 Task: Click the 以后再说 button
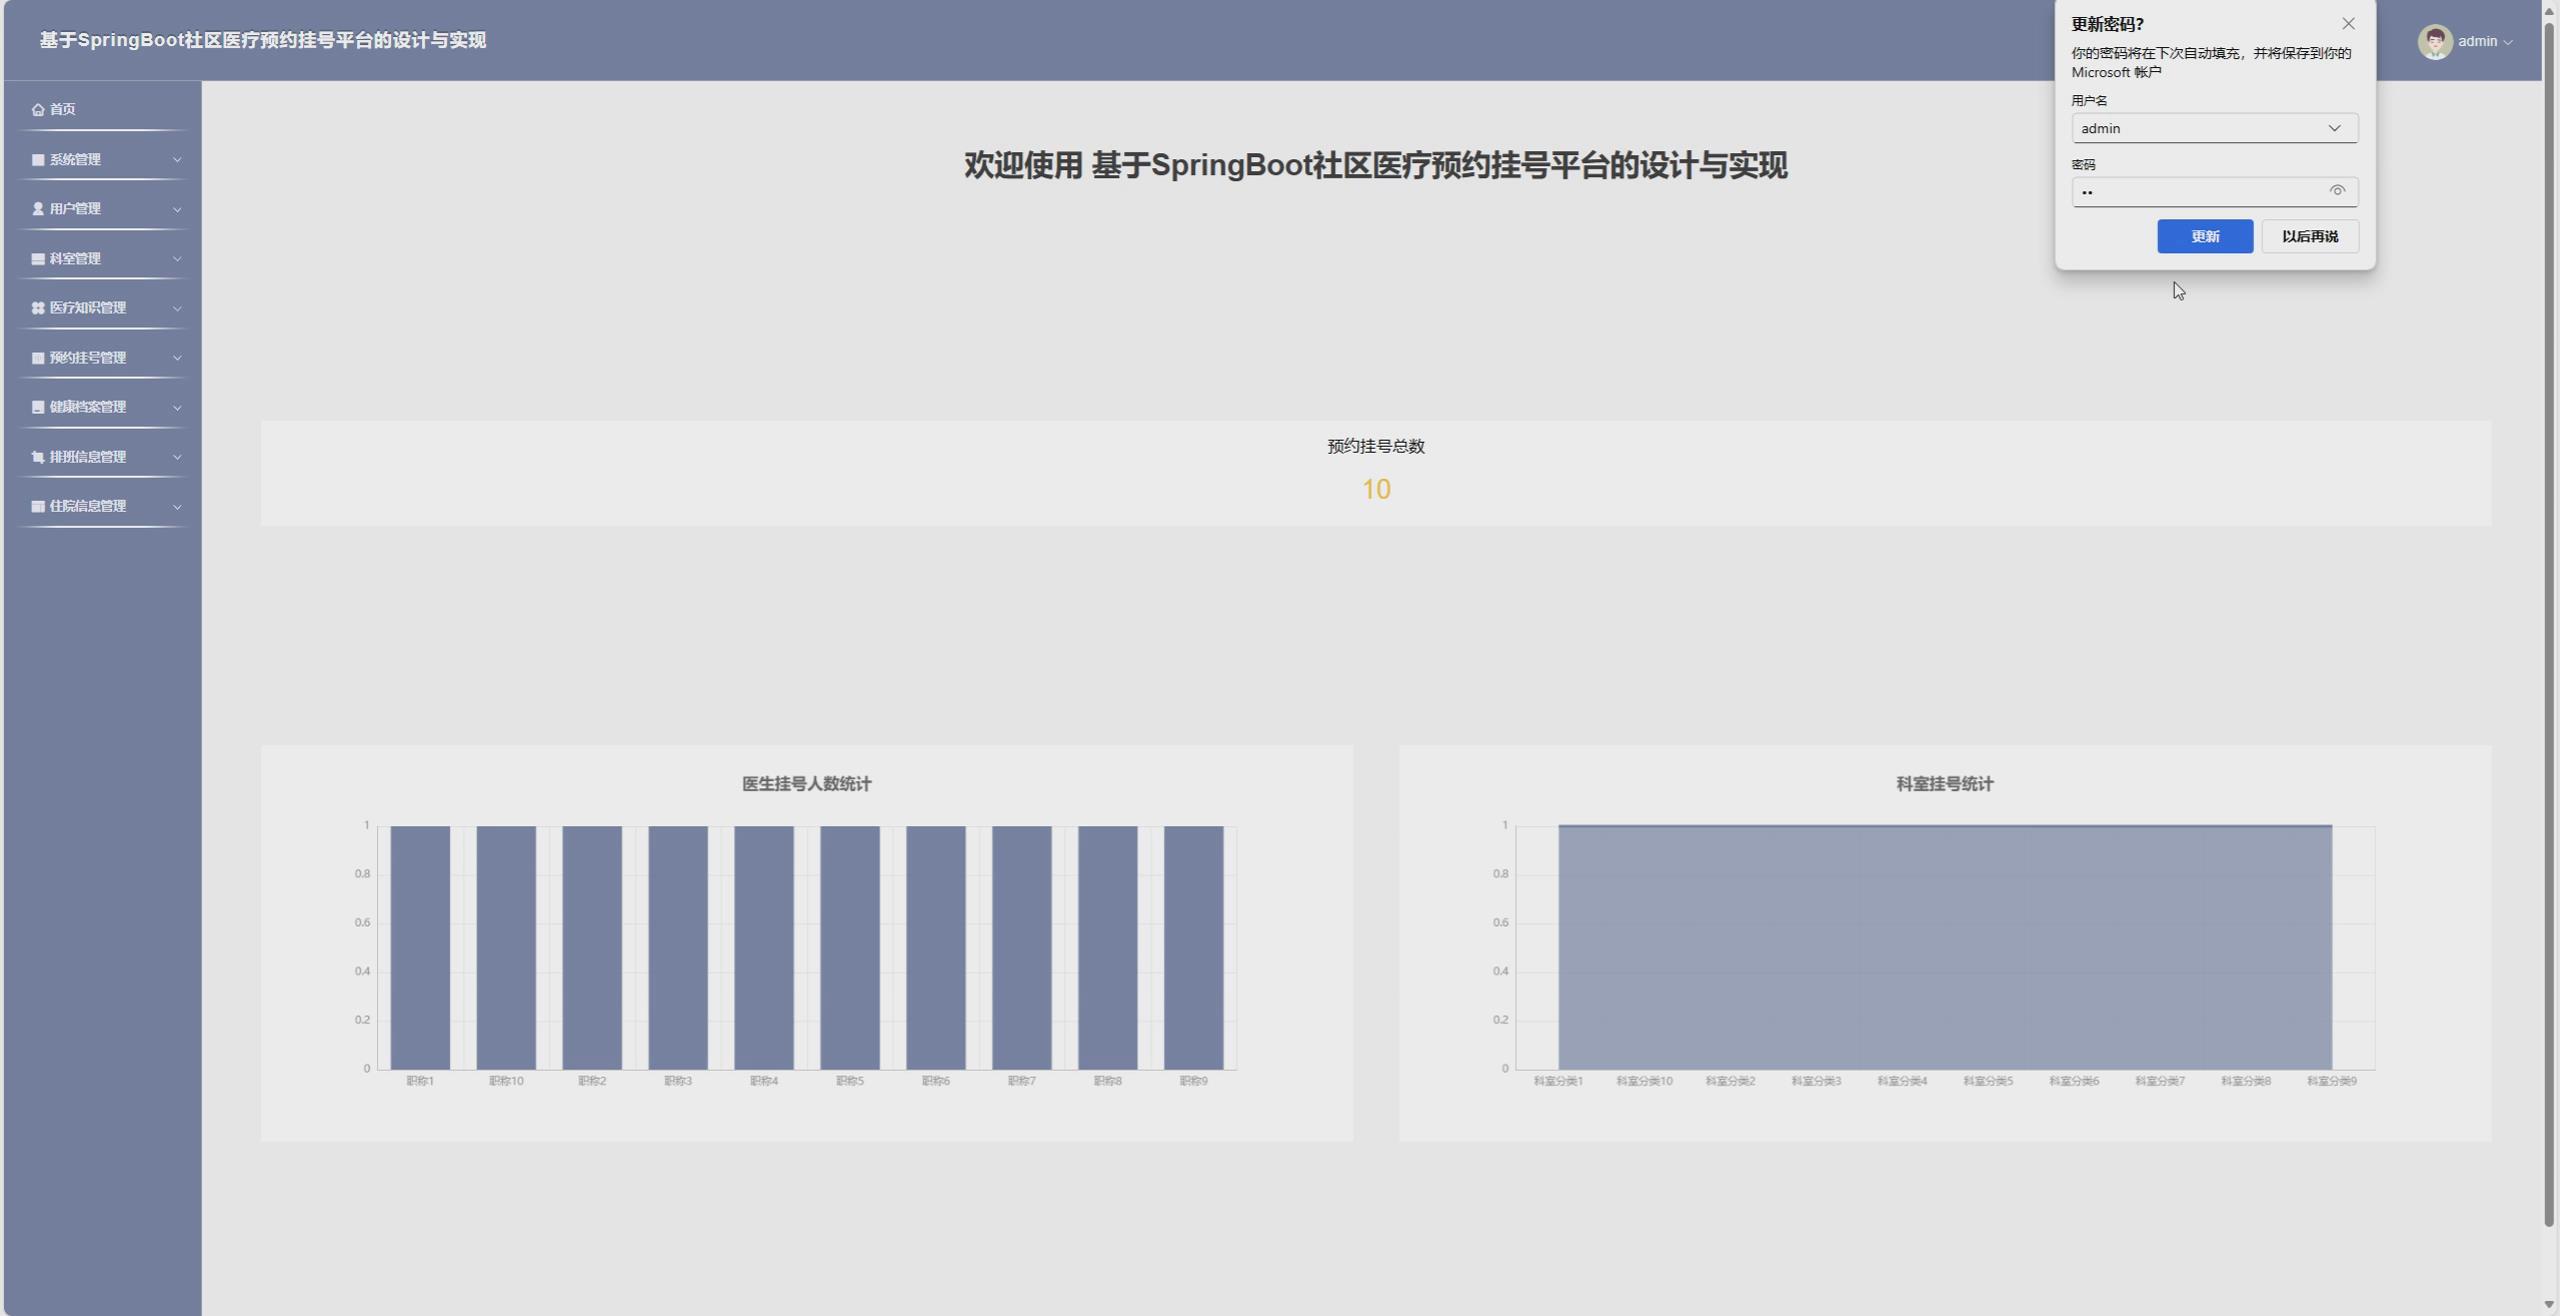[x=2309, y=236]
